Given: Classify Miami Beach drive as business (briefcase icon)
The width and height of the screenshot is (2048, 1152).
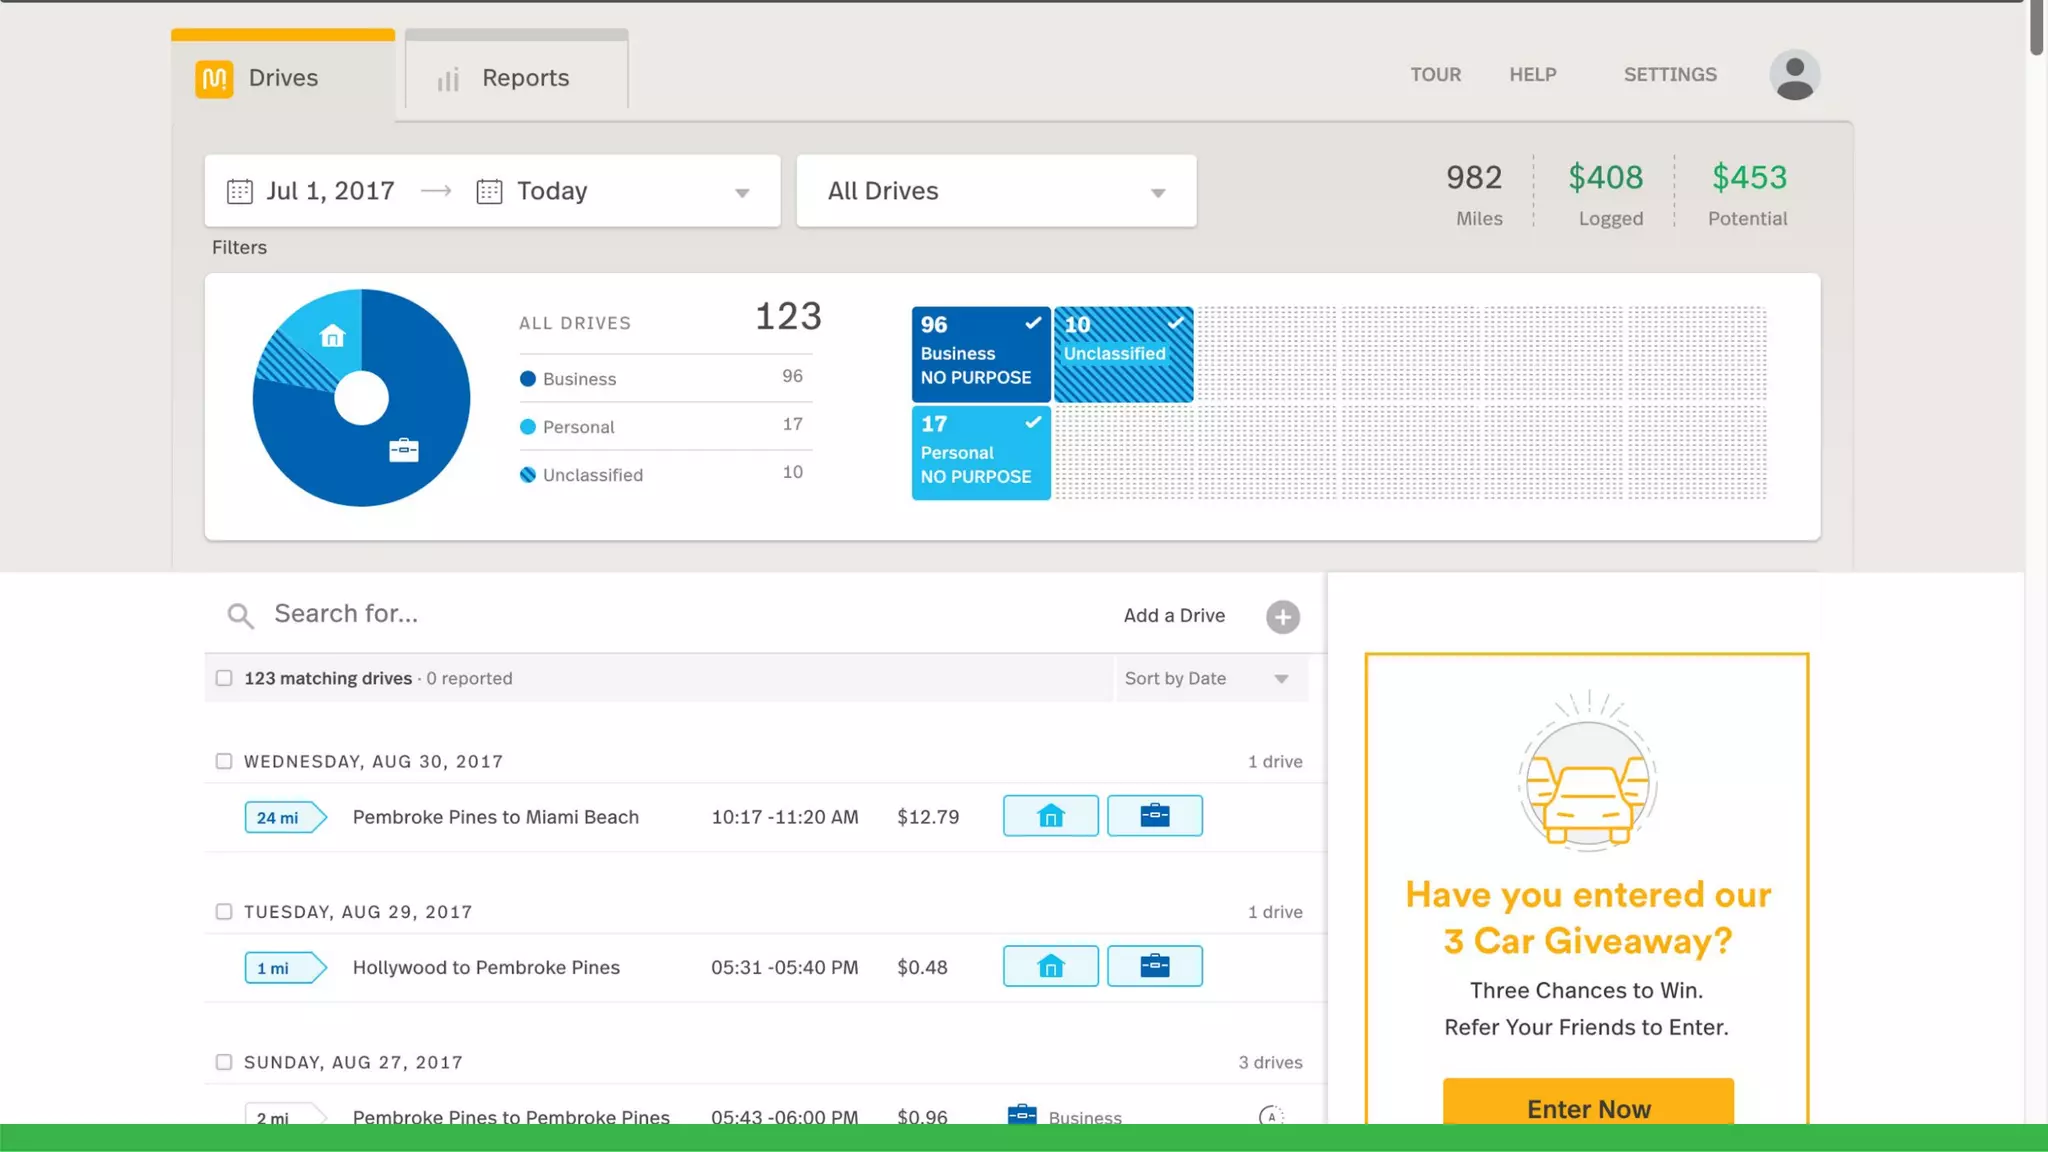Looking at the screenshot, I should point(1154,816).
